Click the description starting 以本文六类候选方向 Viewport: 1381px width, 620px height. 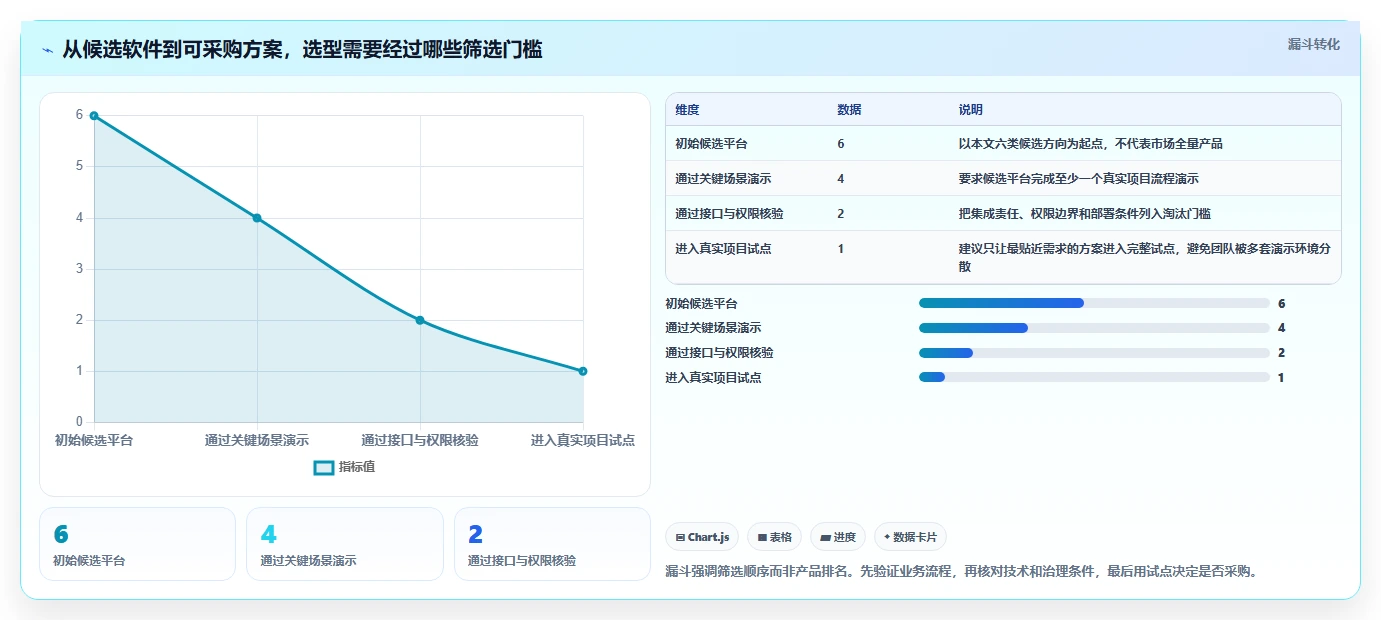coord(1090,144)
